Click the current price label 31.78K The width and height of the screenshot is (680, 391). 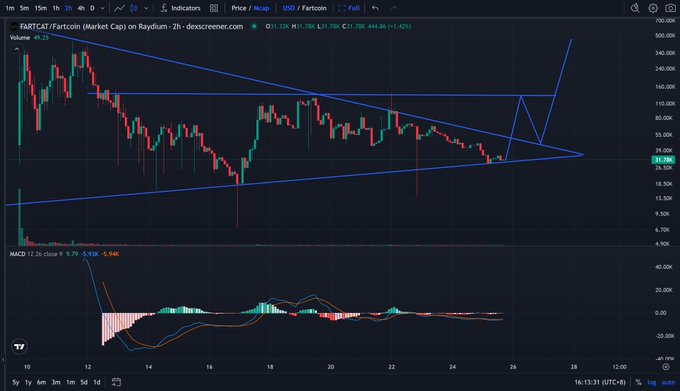pyautogui.click(x=664, y=160)
